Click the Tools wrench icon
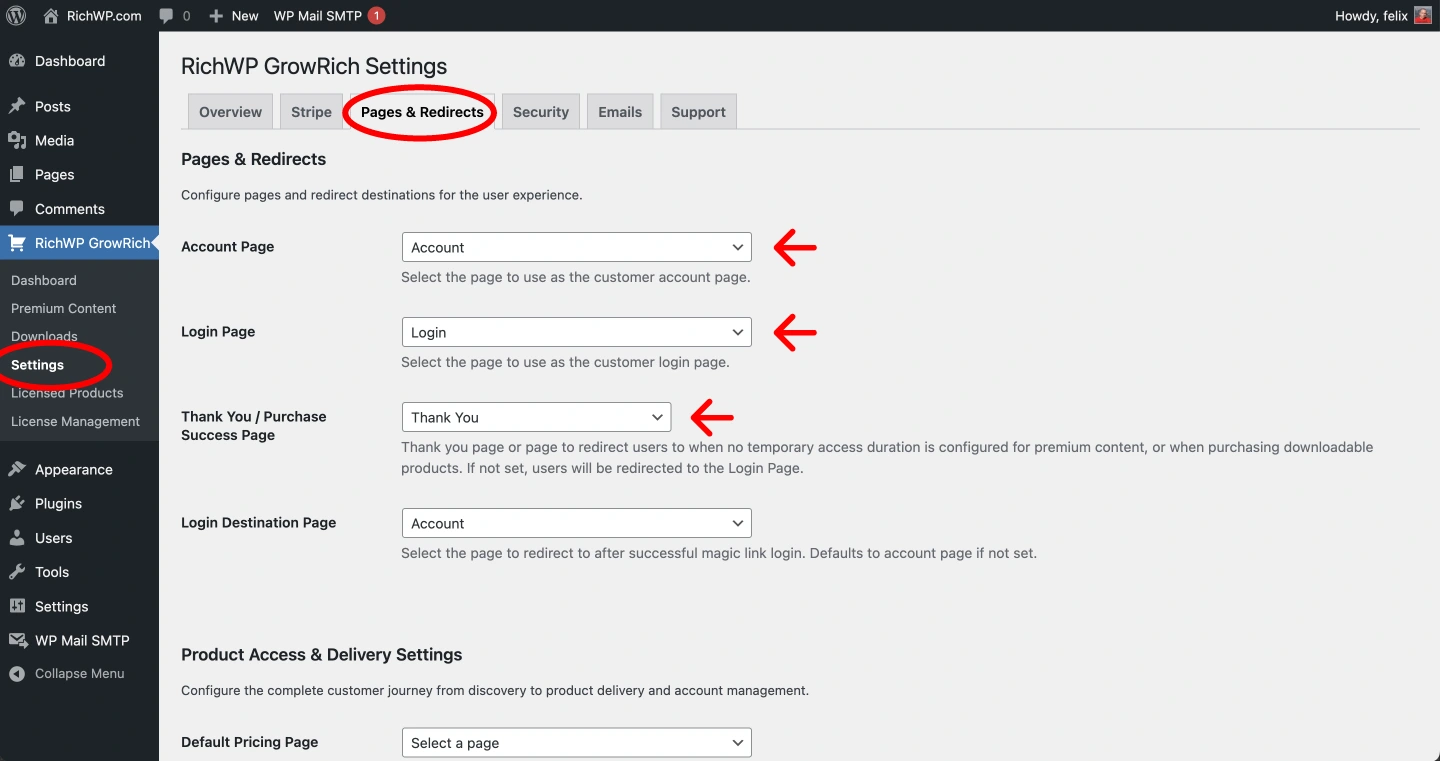 click(17, 572)
